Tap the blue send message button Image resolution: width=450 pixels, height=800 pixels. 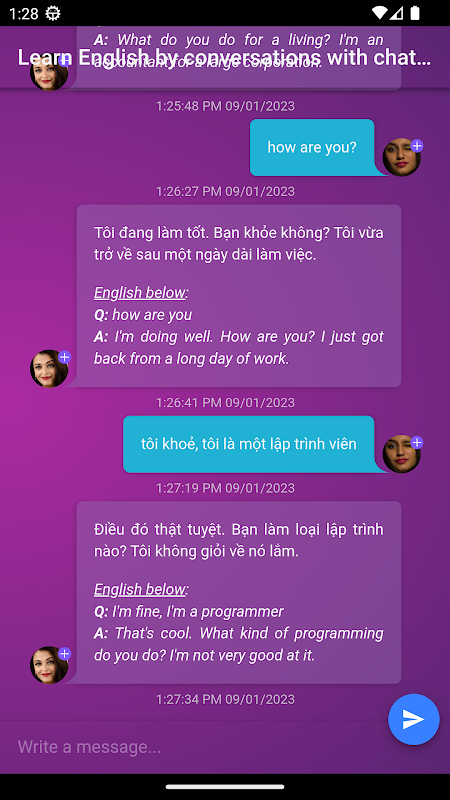point(413,719)
